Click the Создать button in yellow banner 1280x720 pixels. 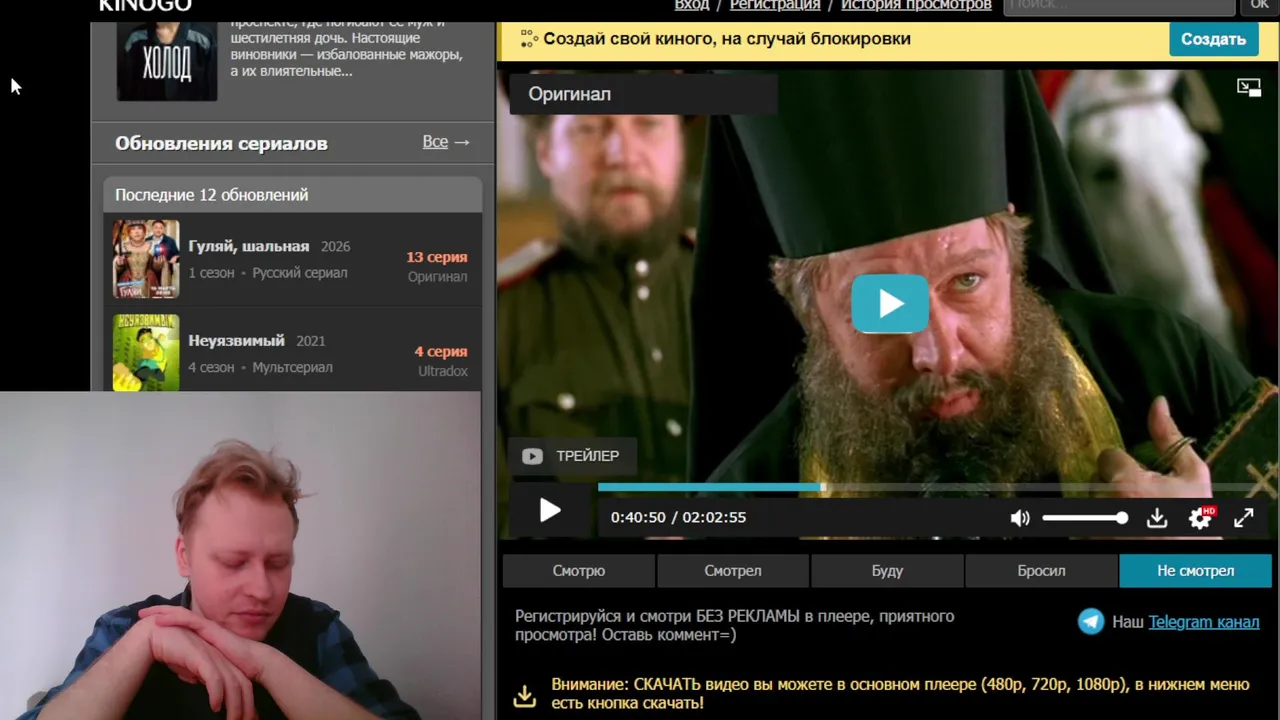pyautogui.click(x=1213, y=39)
